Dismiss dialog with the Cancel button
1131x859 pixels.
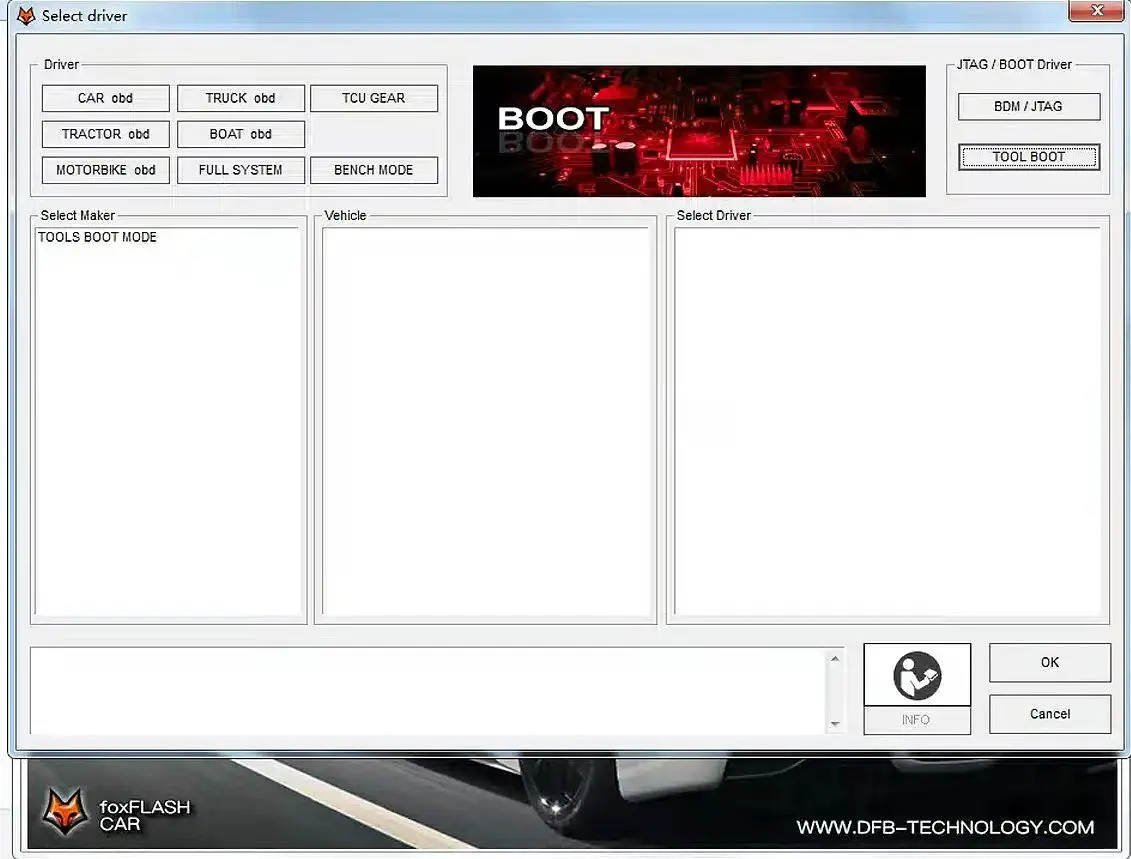point(1049,714)
